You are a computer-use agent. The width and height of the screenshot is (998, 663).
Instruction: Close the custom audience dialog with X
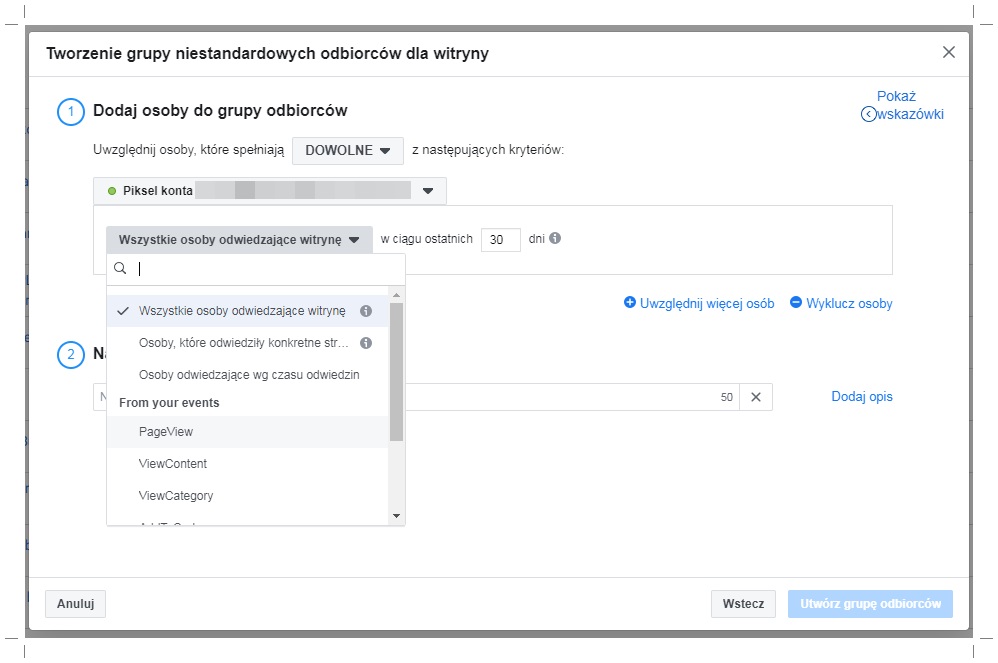point(948,52)
